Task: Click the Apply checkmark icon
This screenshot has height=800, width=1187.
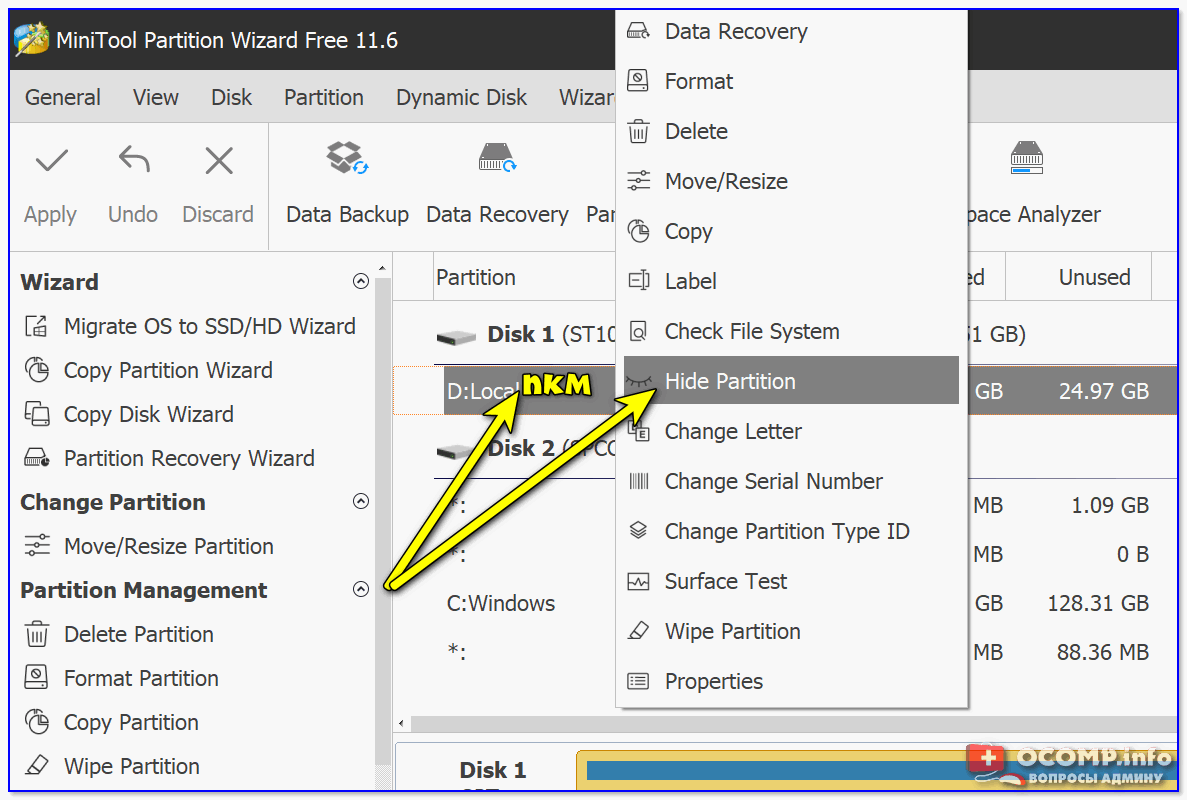Action: pyautogui.click(x=51, y=161)
